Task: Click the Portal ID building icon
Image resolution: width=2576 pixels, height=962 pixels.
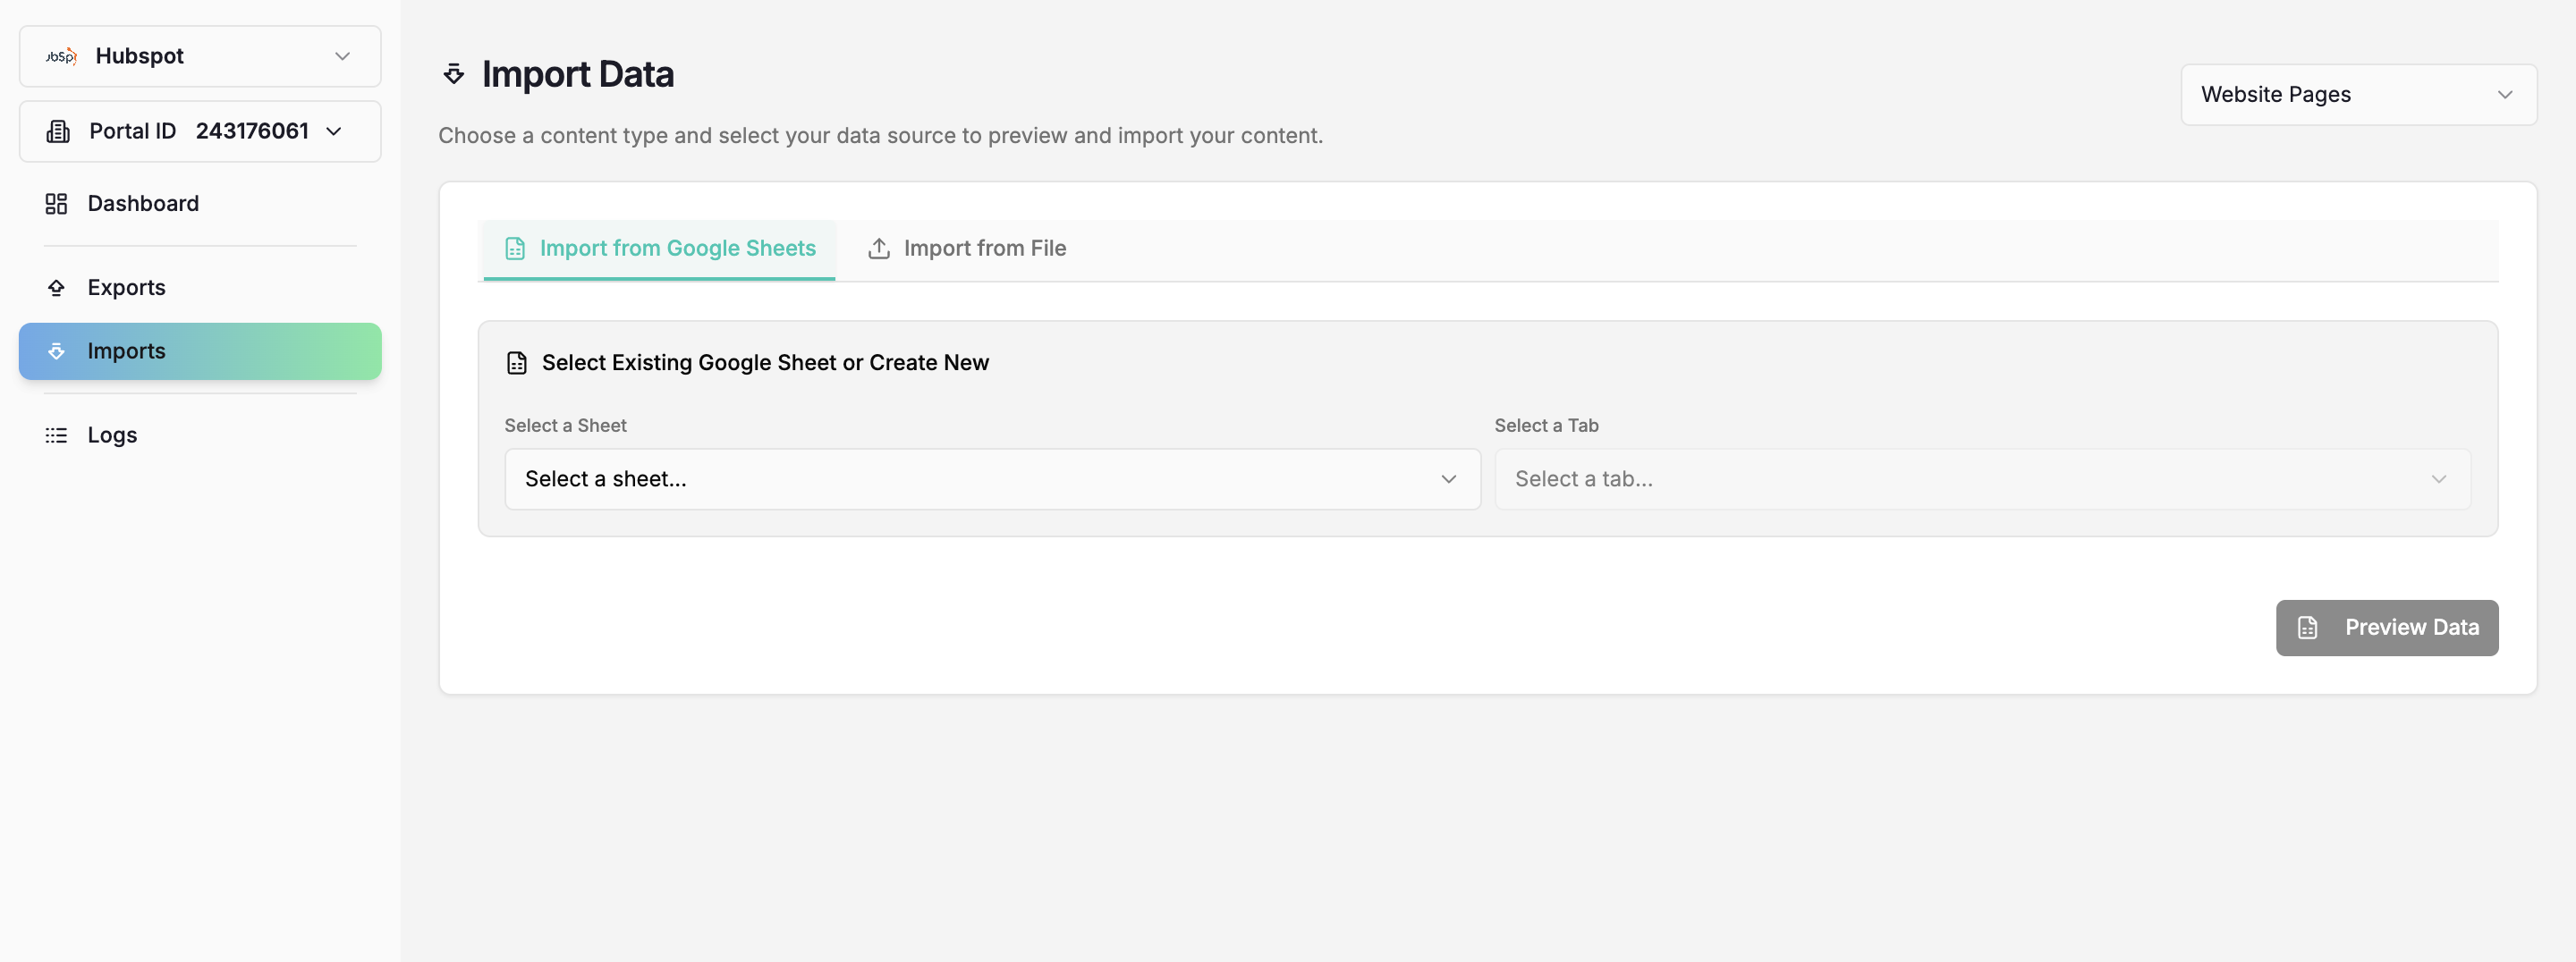Action: 58,131
